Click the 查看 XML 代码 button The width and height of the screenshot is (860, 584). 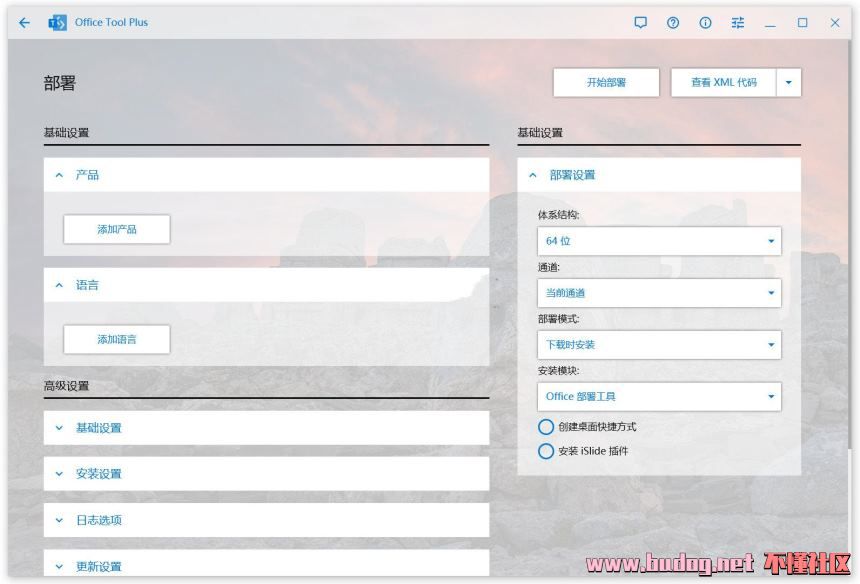click(723, 83)
